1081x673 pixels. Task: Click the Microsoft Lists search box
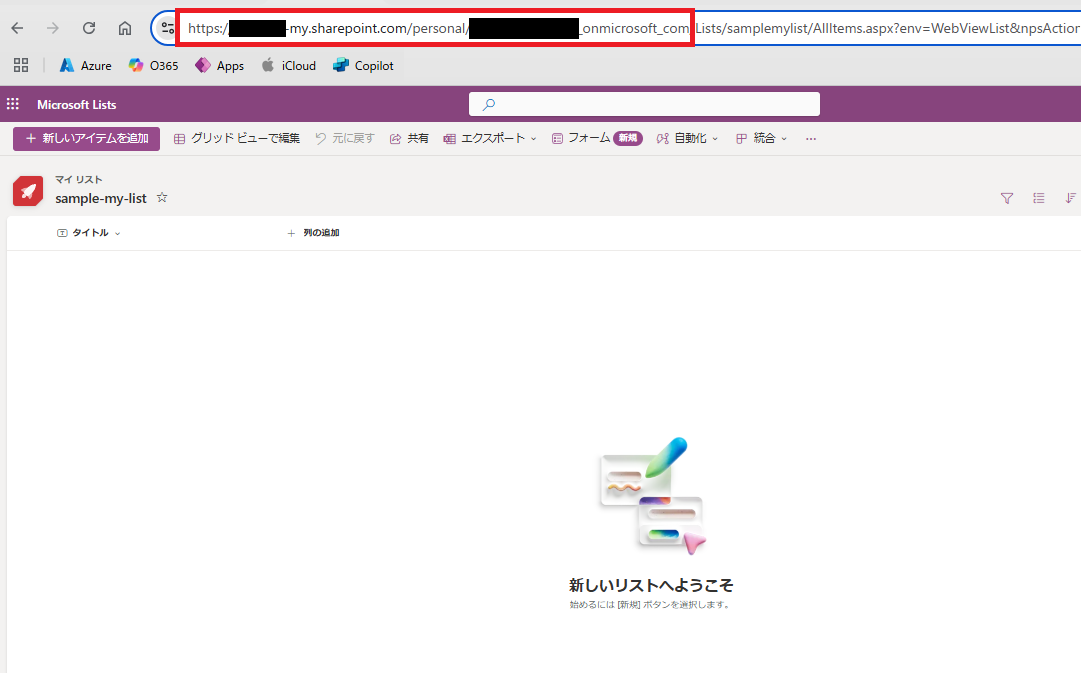click(644, 104)
